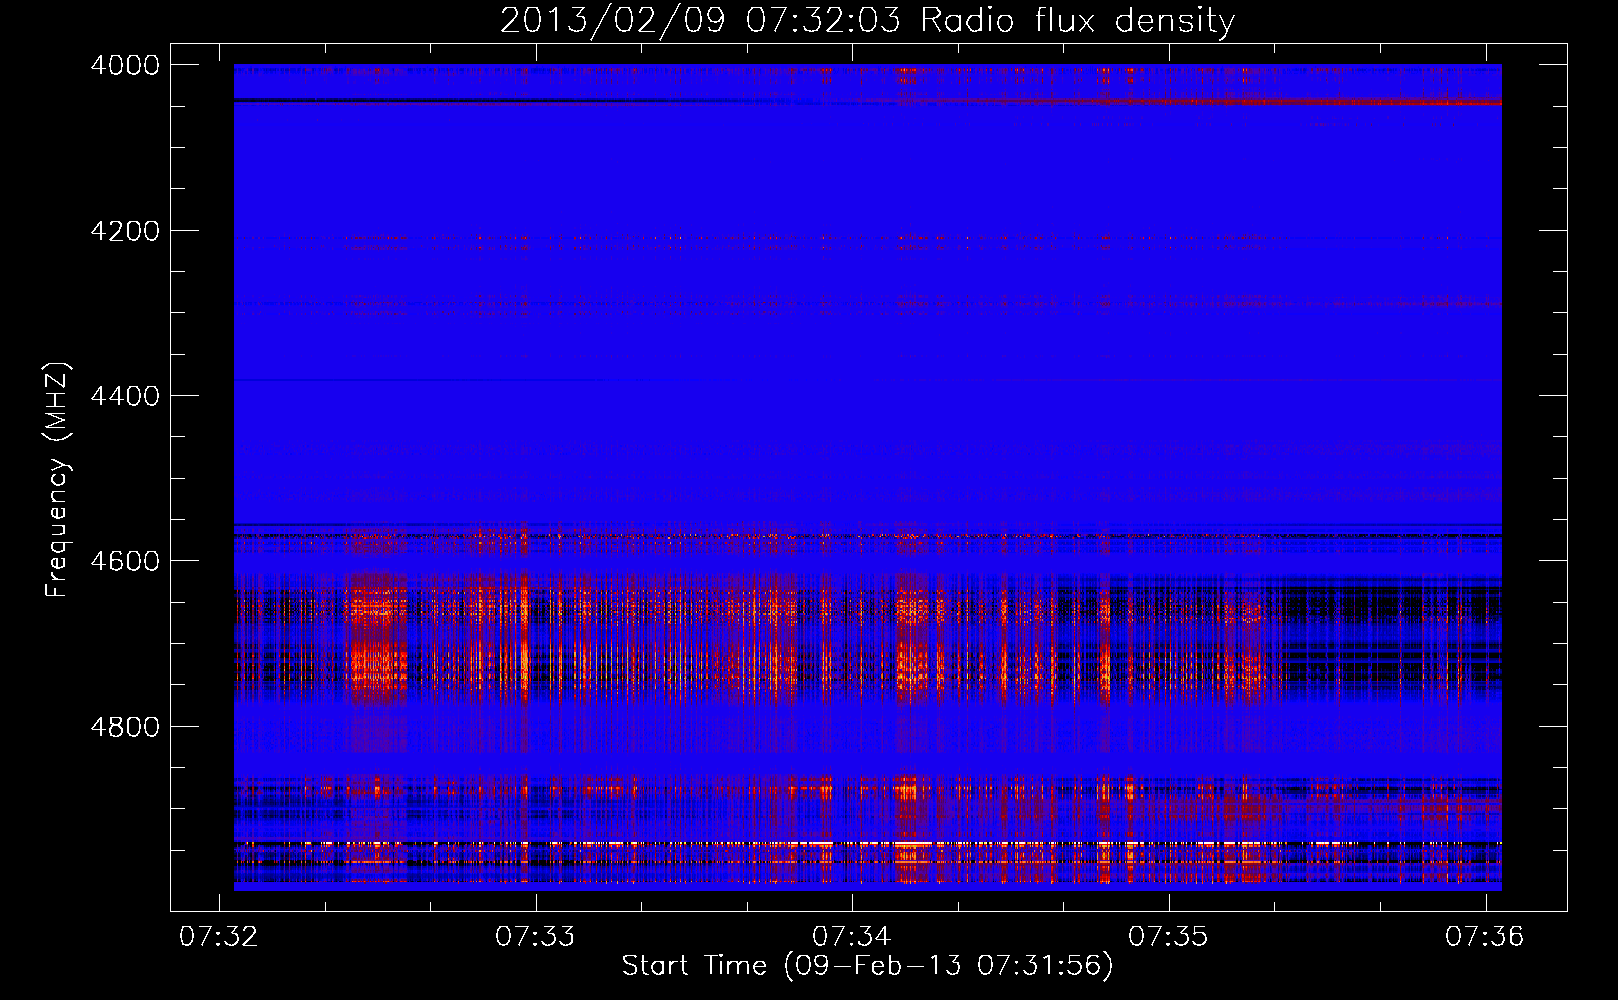Click the 07:36 time tick label
1618x1000 pixels.
click(x=1485, y=936)
